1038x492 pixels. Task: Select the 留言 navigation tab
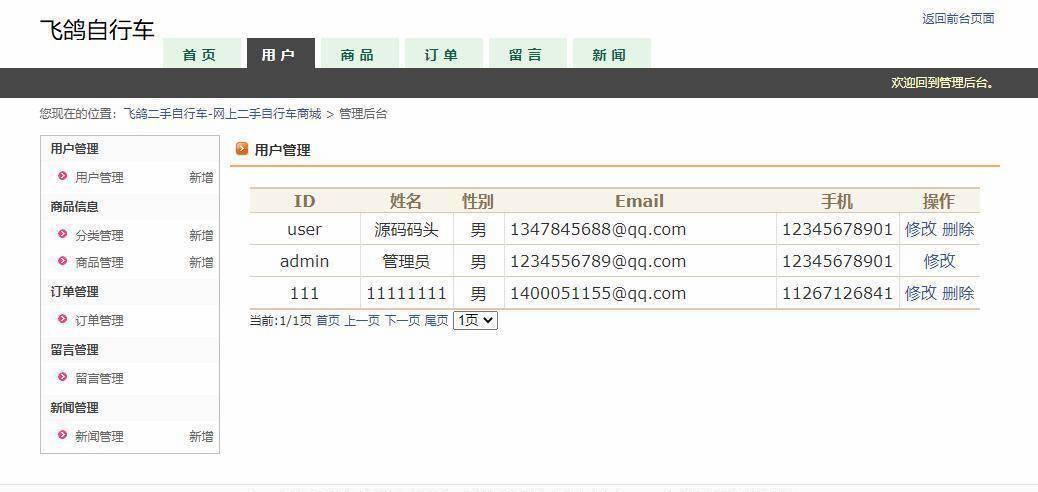[x=525, y=55]
